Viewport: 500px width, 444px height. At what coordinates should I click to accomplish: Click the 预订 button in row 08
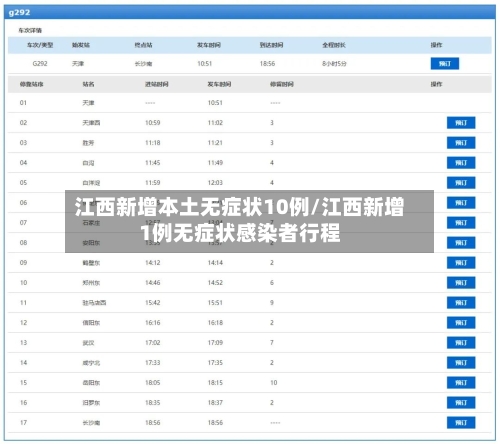point(461,243)
